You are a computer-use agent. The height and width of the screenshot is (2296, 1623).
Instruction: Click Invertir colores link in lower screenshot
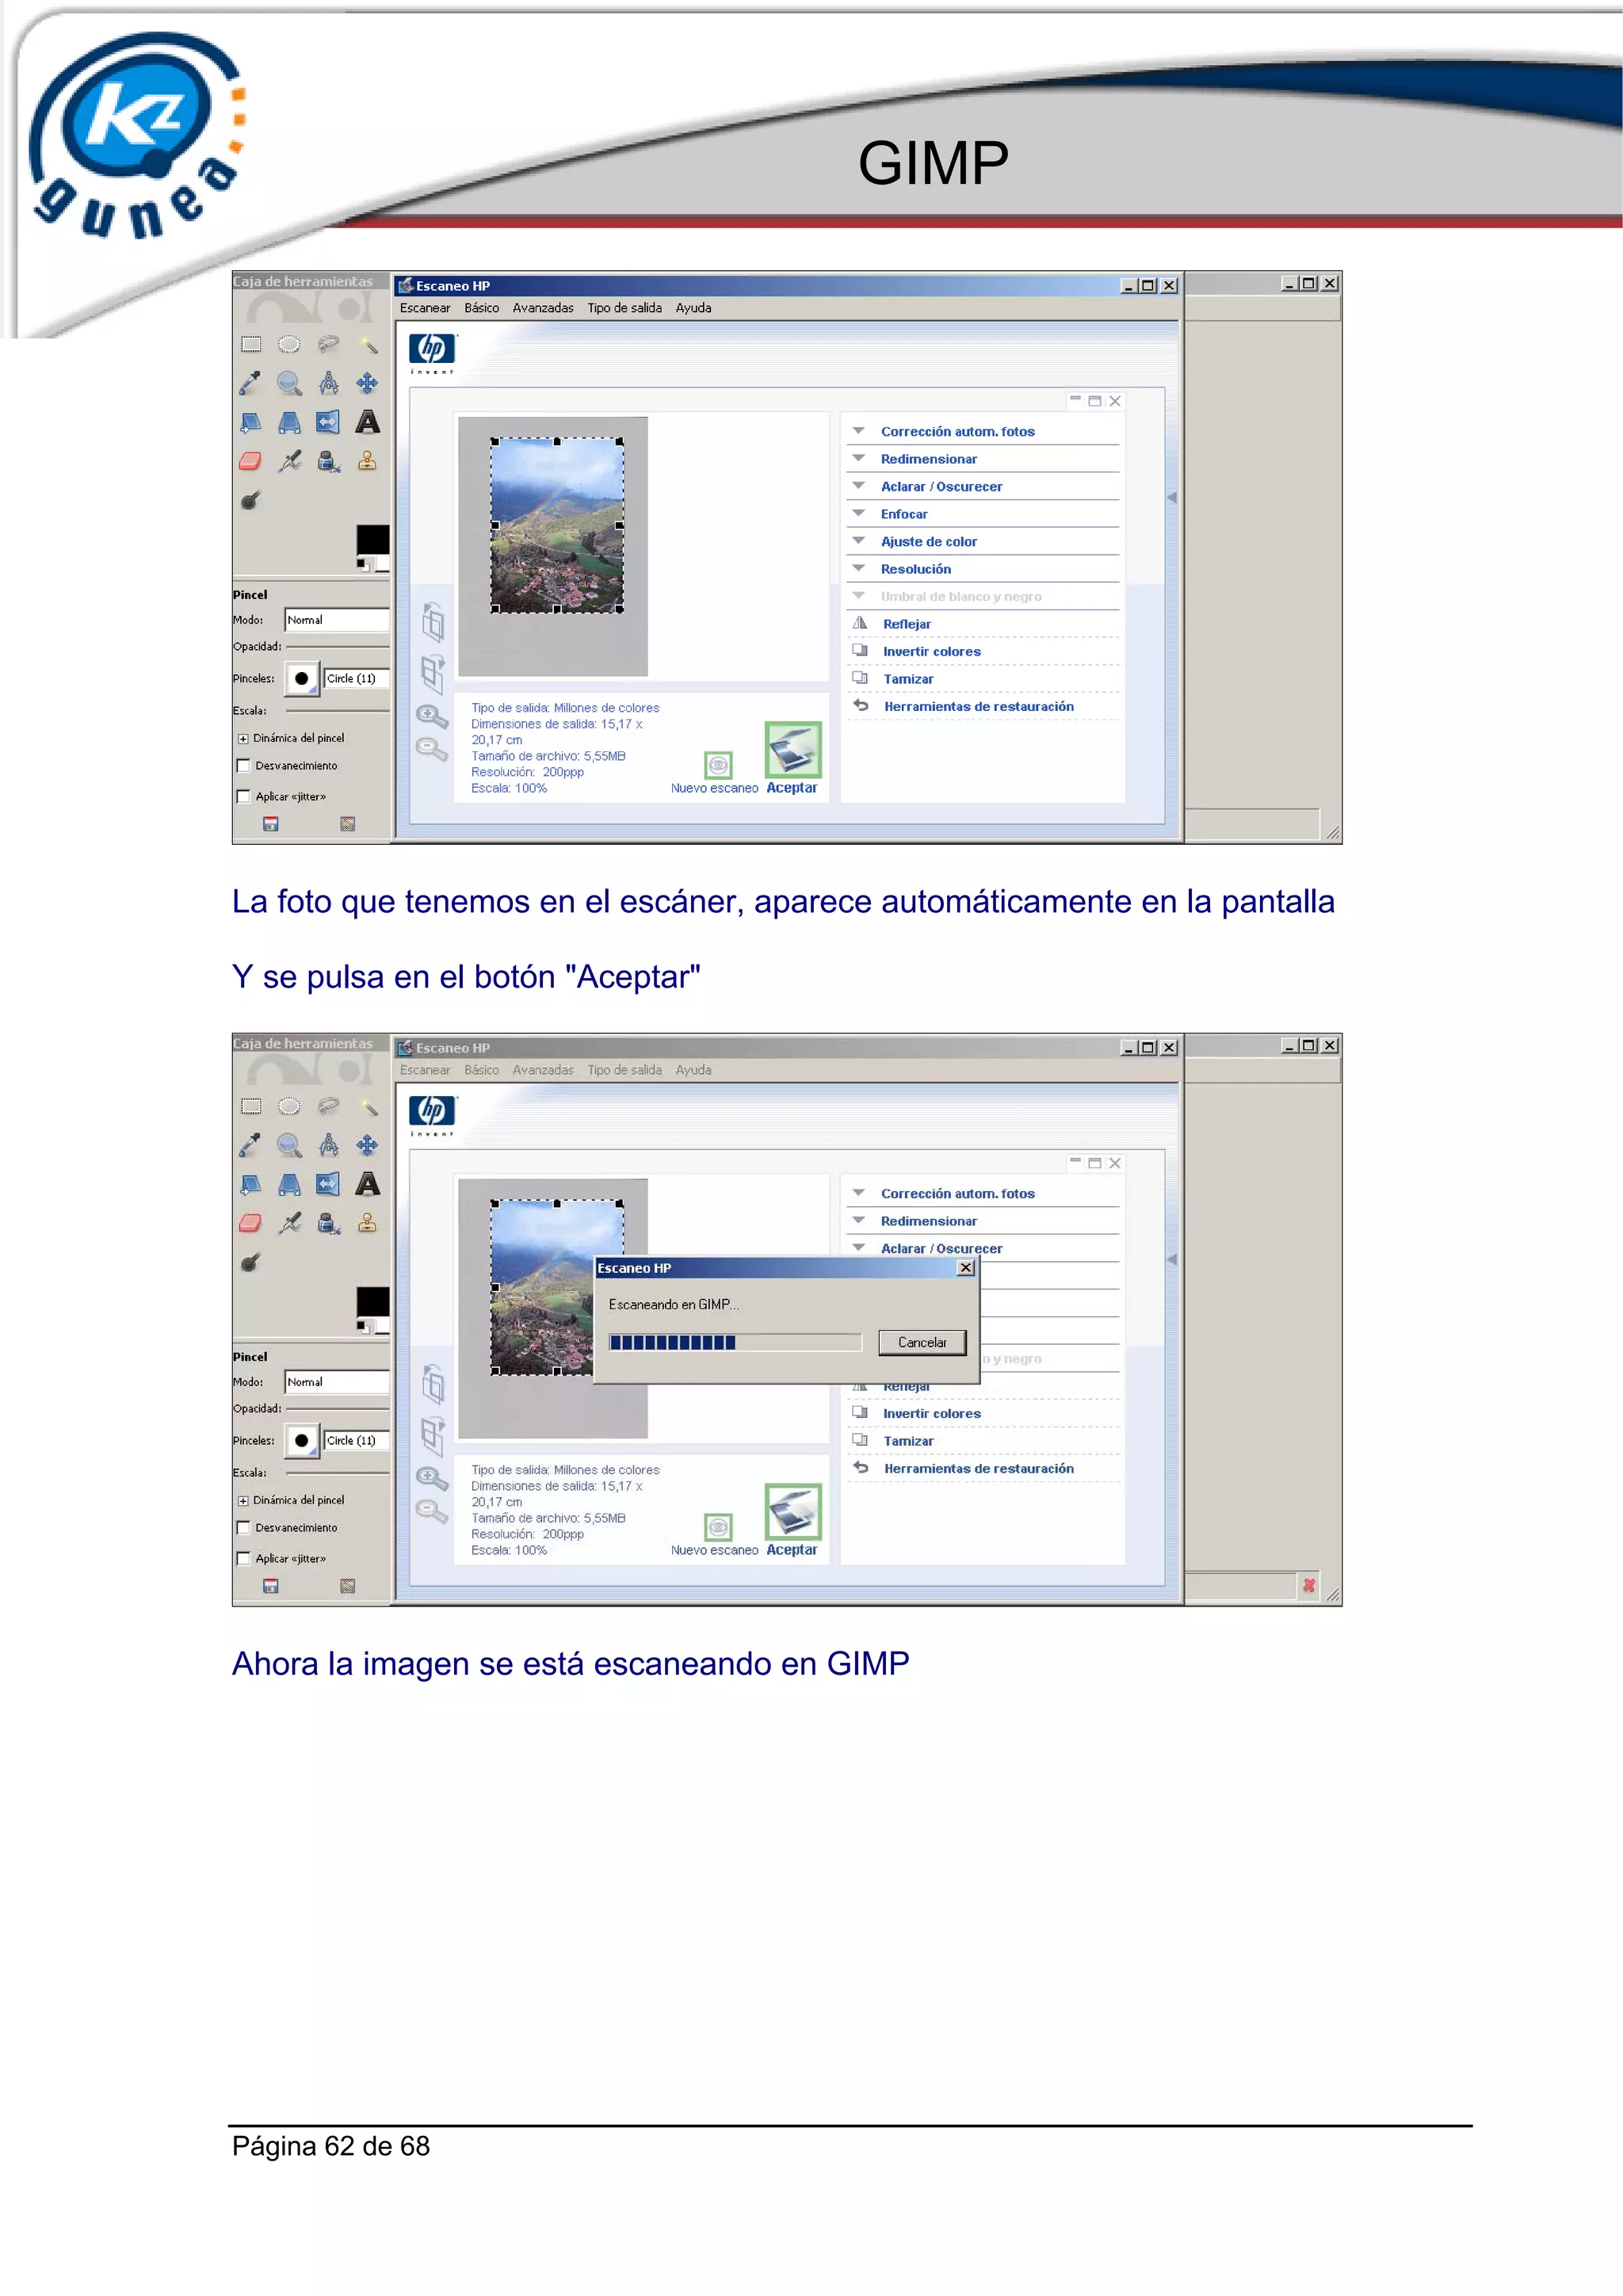click(x=932, y=1414)
